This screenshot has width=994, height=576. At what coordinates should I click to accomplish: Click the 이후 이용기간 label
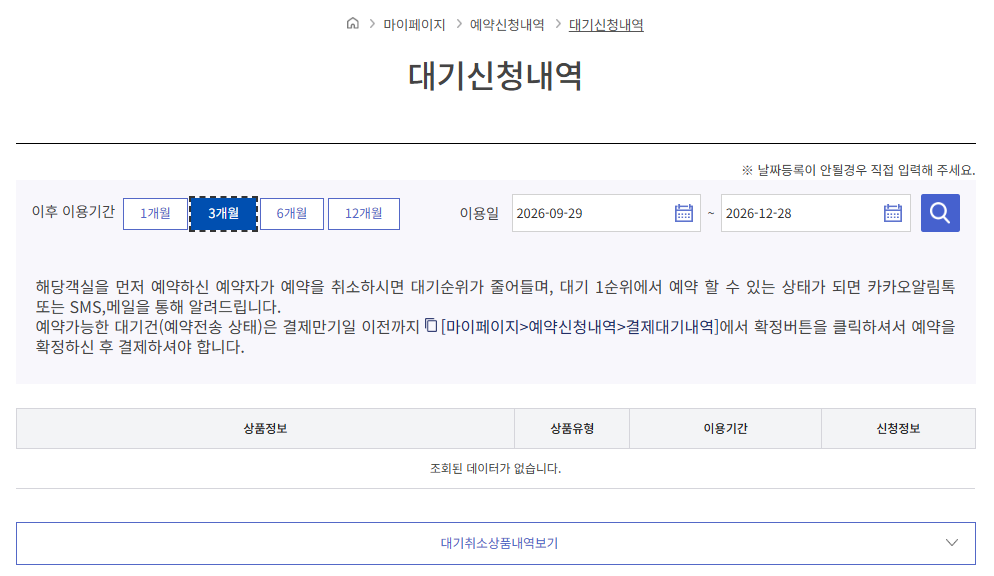74,212
